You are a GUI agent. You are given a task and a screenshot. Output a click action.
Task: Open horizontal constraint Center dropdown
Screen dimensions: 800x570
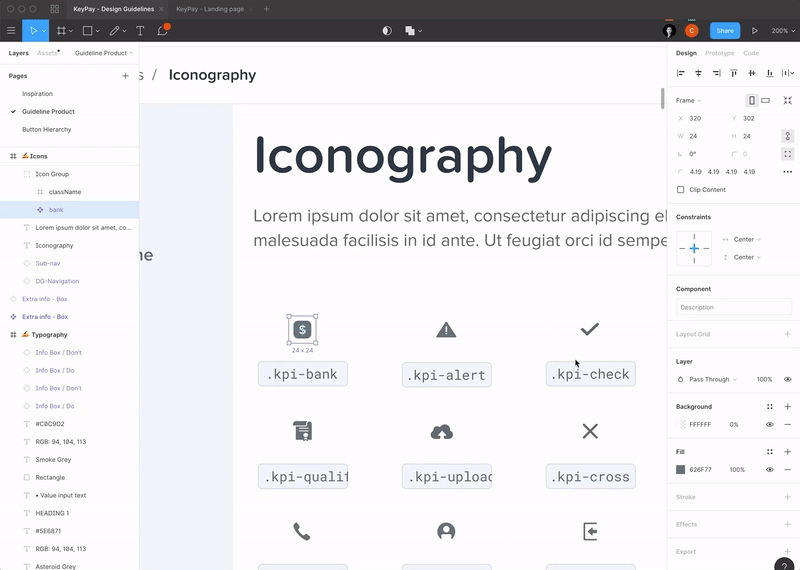coord(744,239)
